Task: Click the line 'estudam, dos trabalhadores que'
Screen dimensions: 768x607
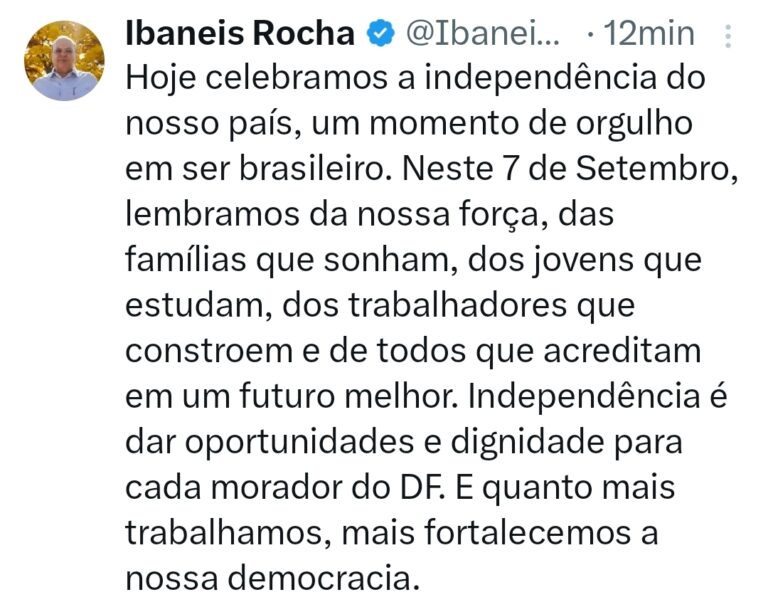Action: 380,306
